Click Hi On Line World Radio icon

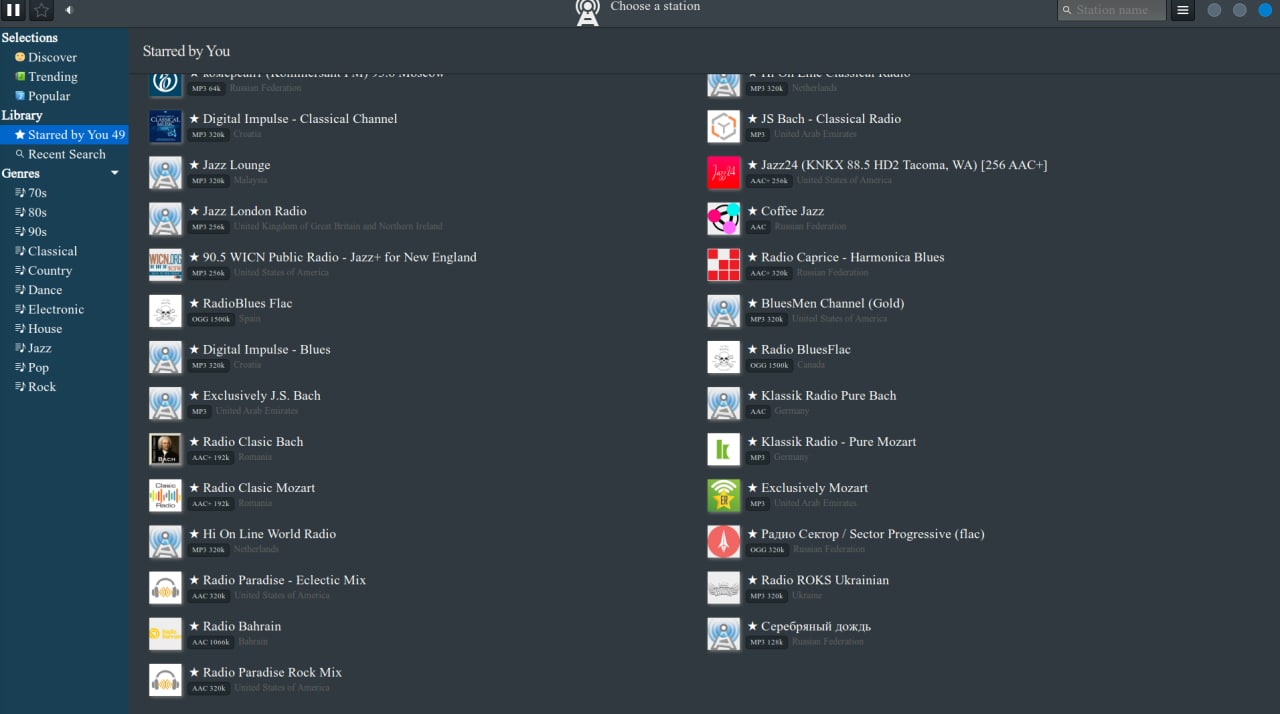point(166,542)
